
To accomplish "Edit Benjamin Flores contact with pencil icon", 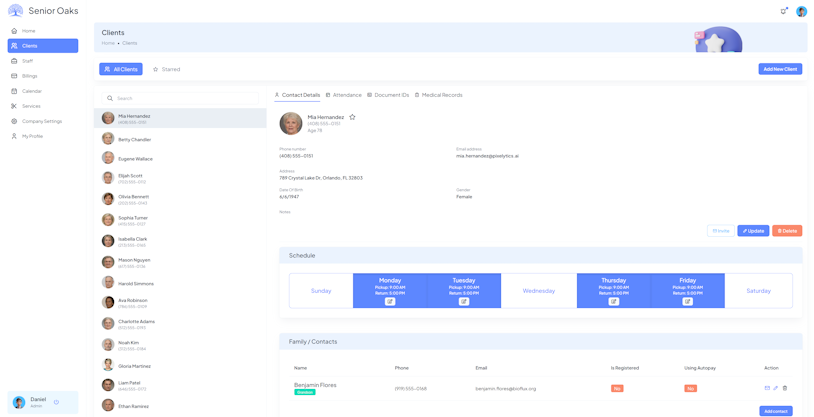I will tap(776, 388).
